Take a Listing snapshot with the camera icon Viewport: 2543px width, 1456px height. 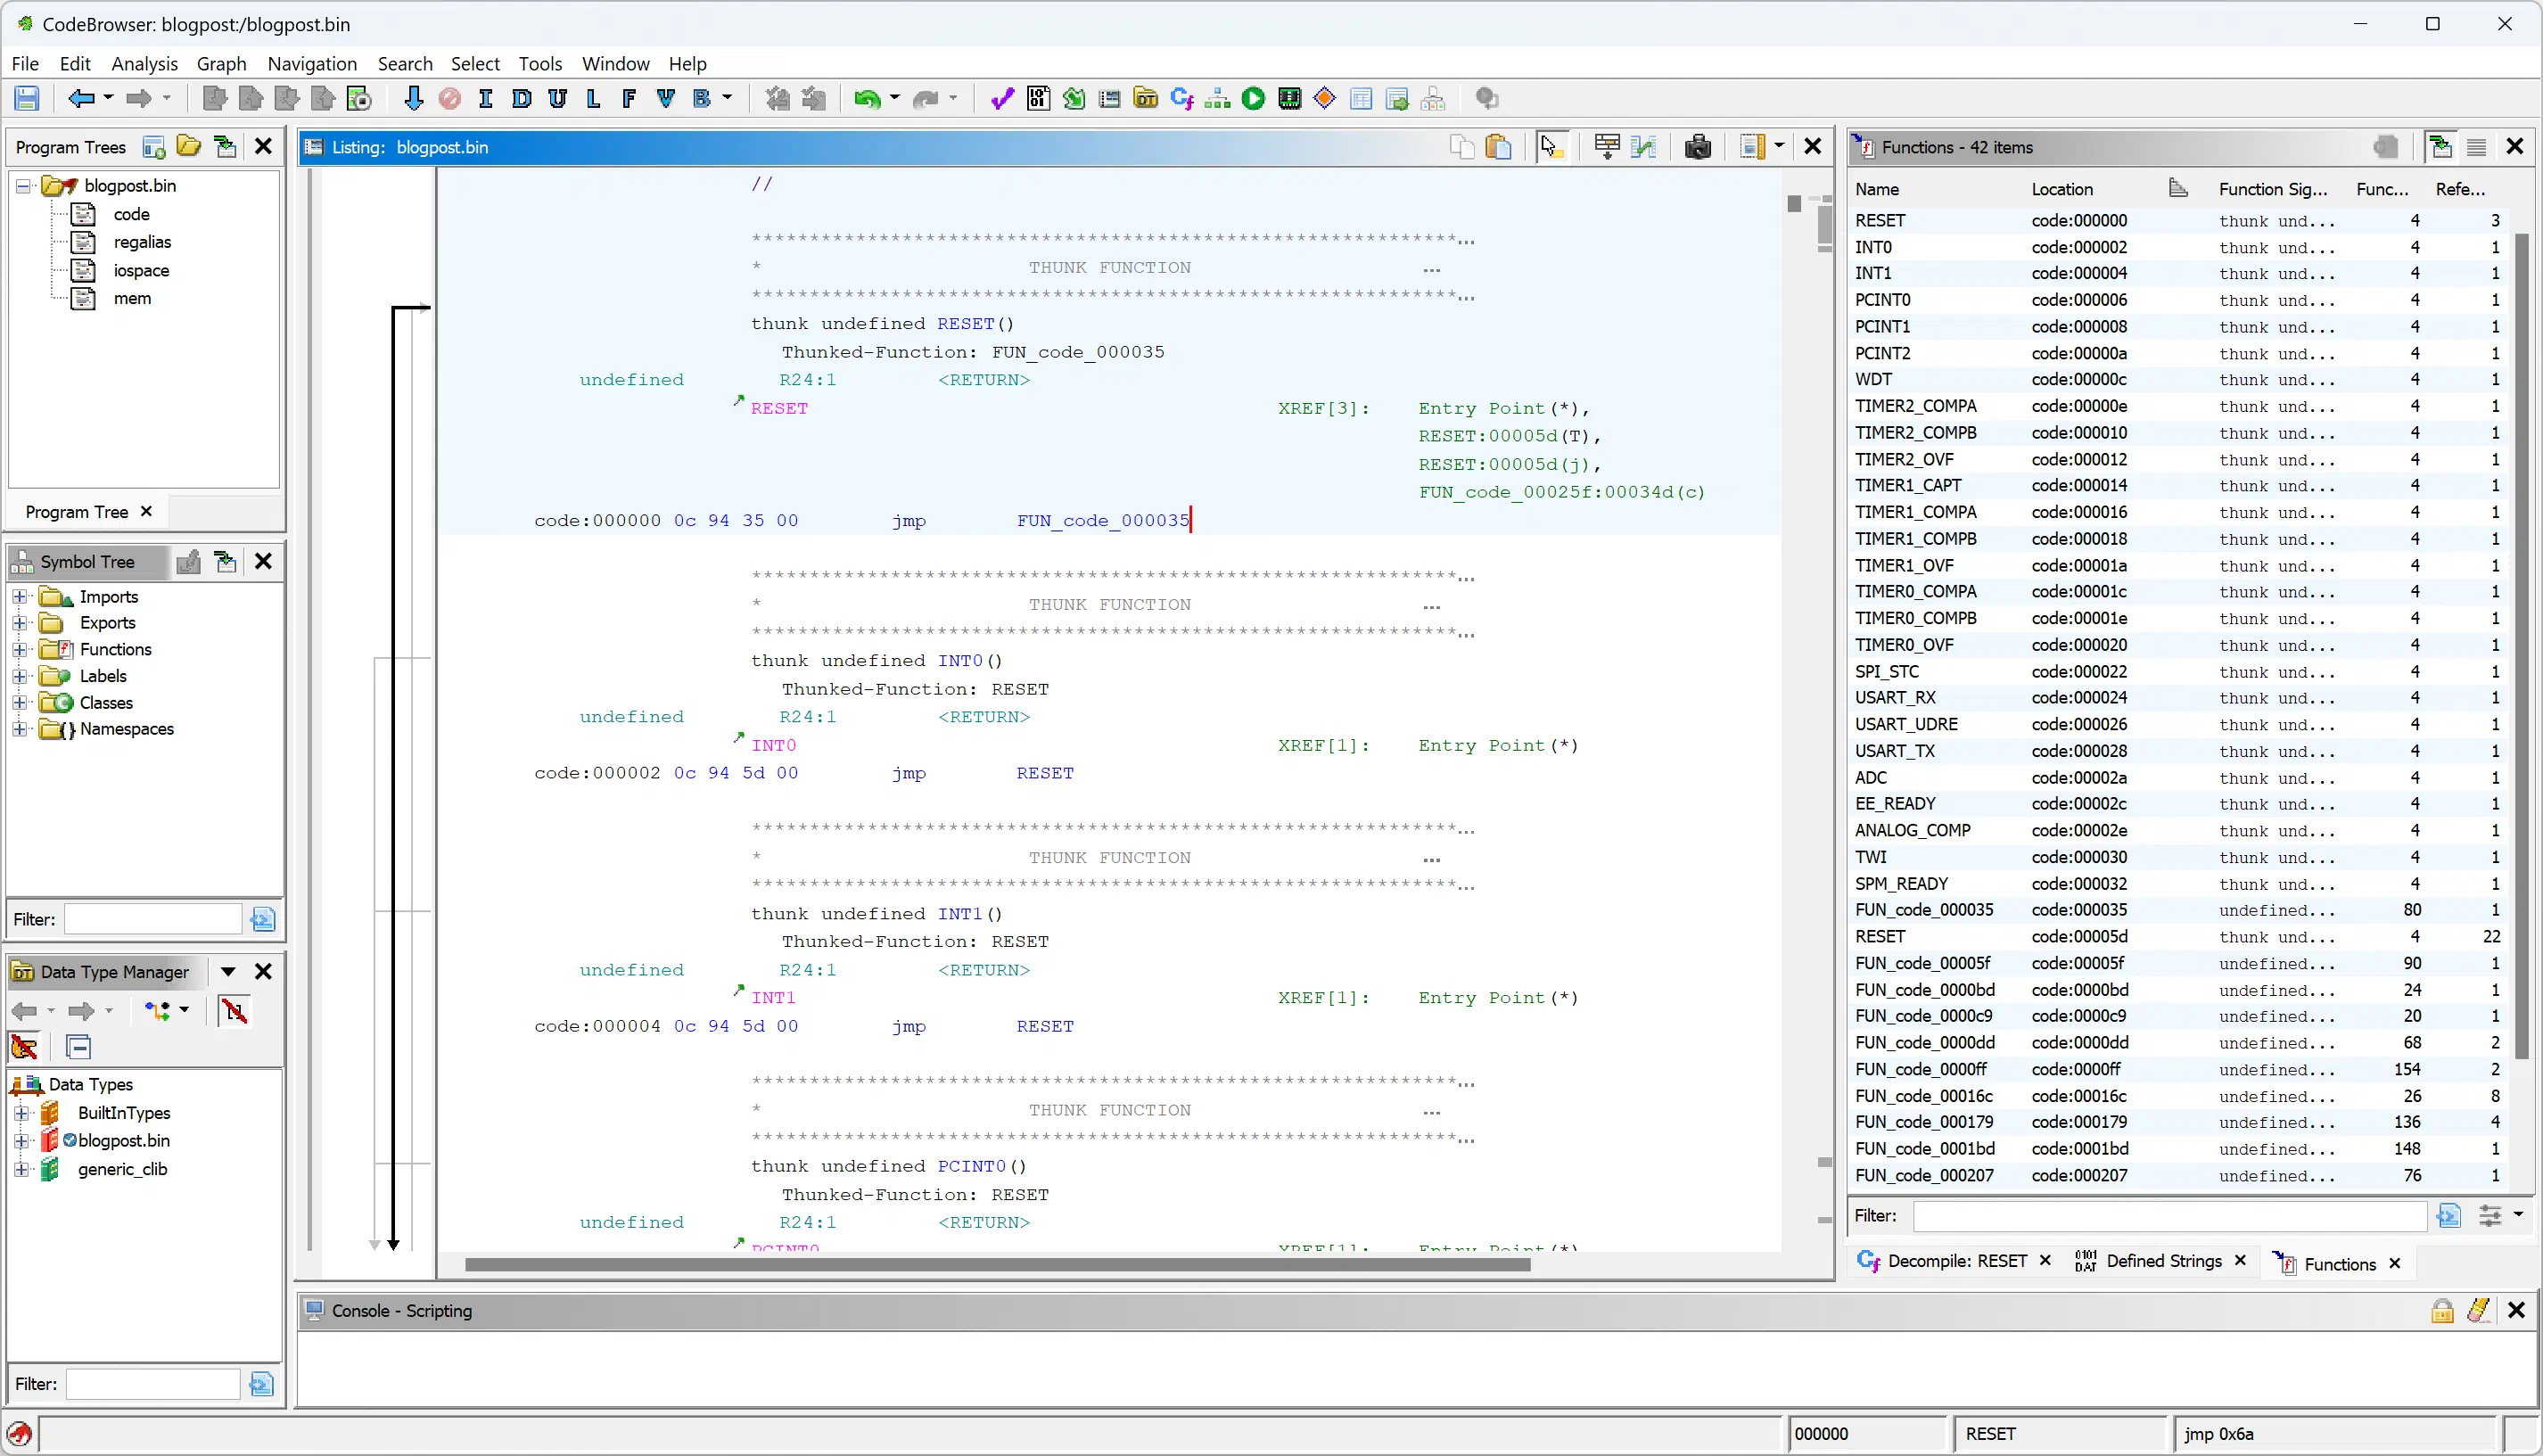click(x=1698, y=147)
